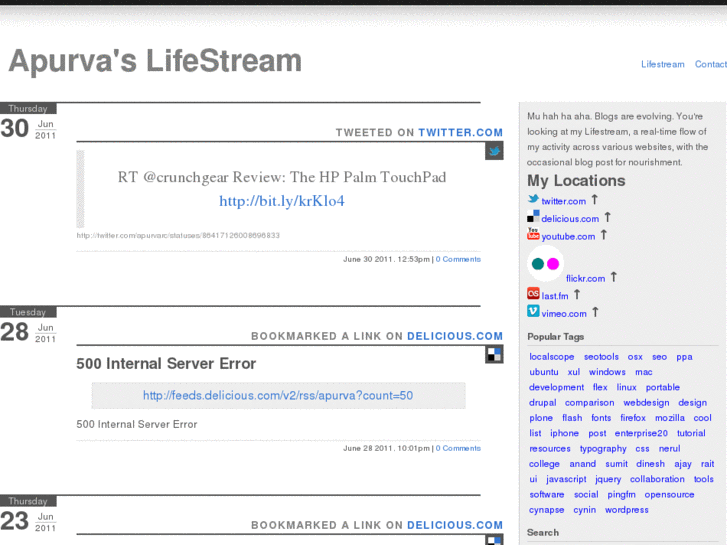Screen dimensions: 727x545
Task: Select the css tag
Action: [643, 449]
